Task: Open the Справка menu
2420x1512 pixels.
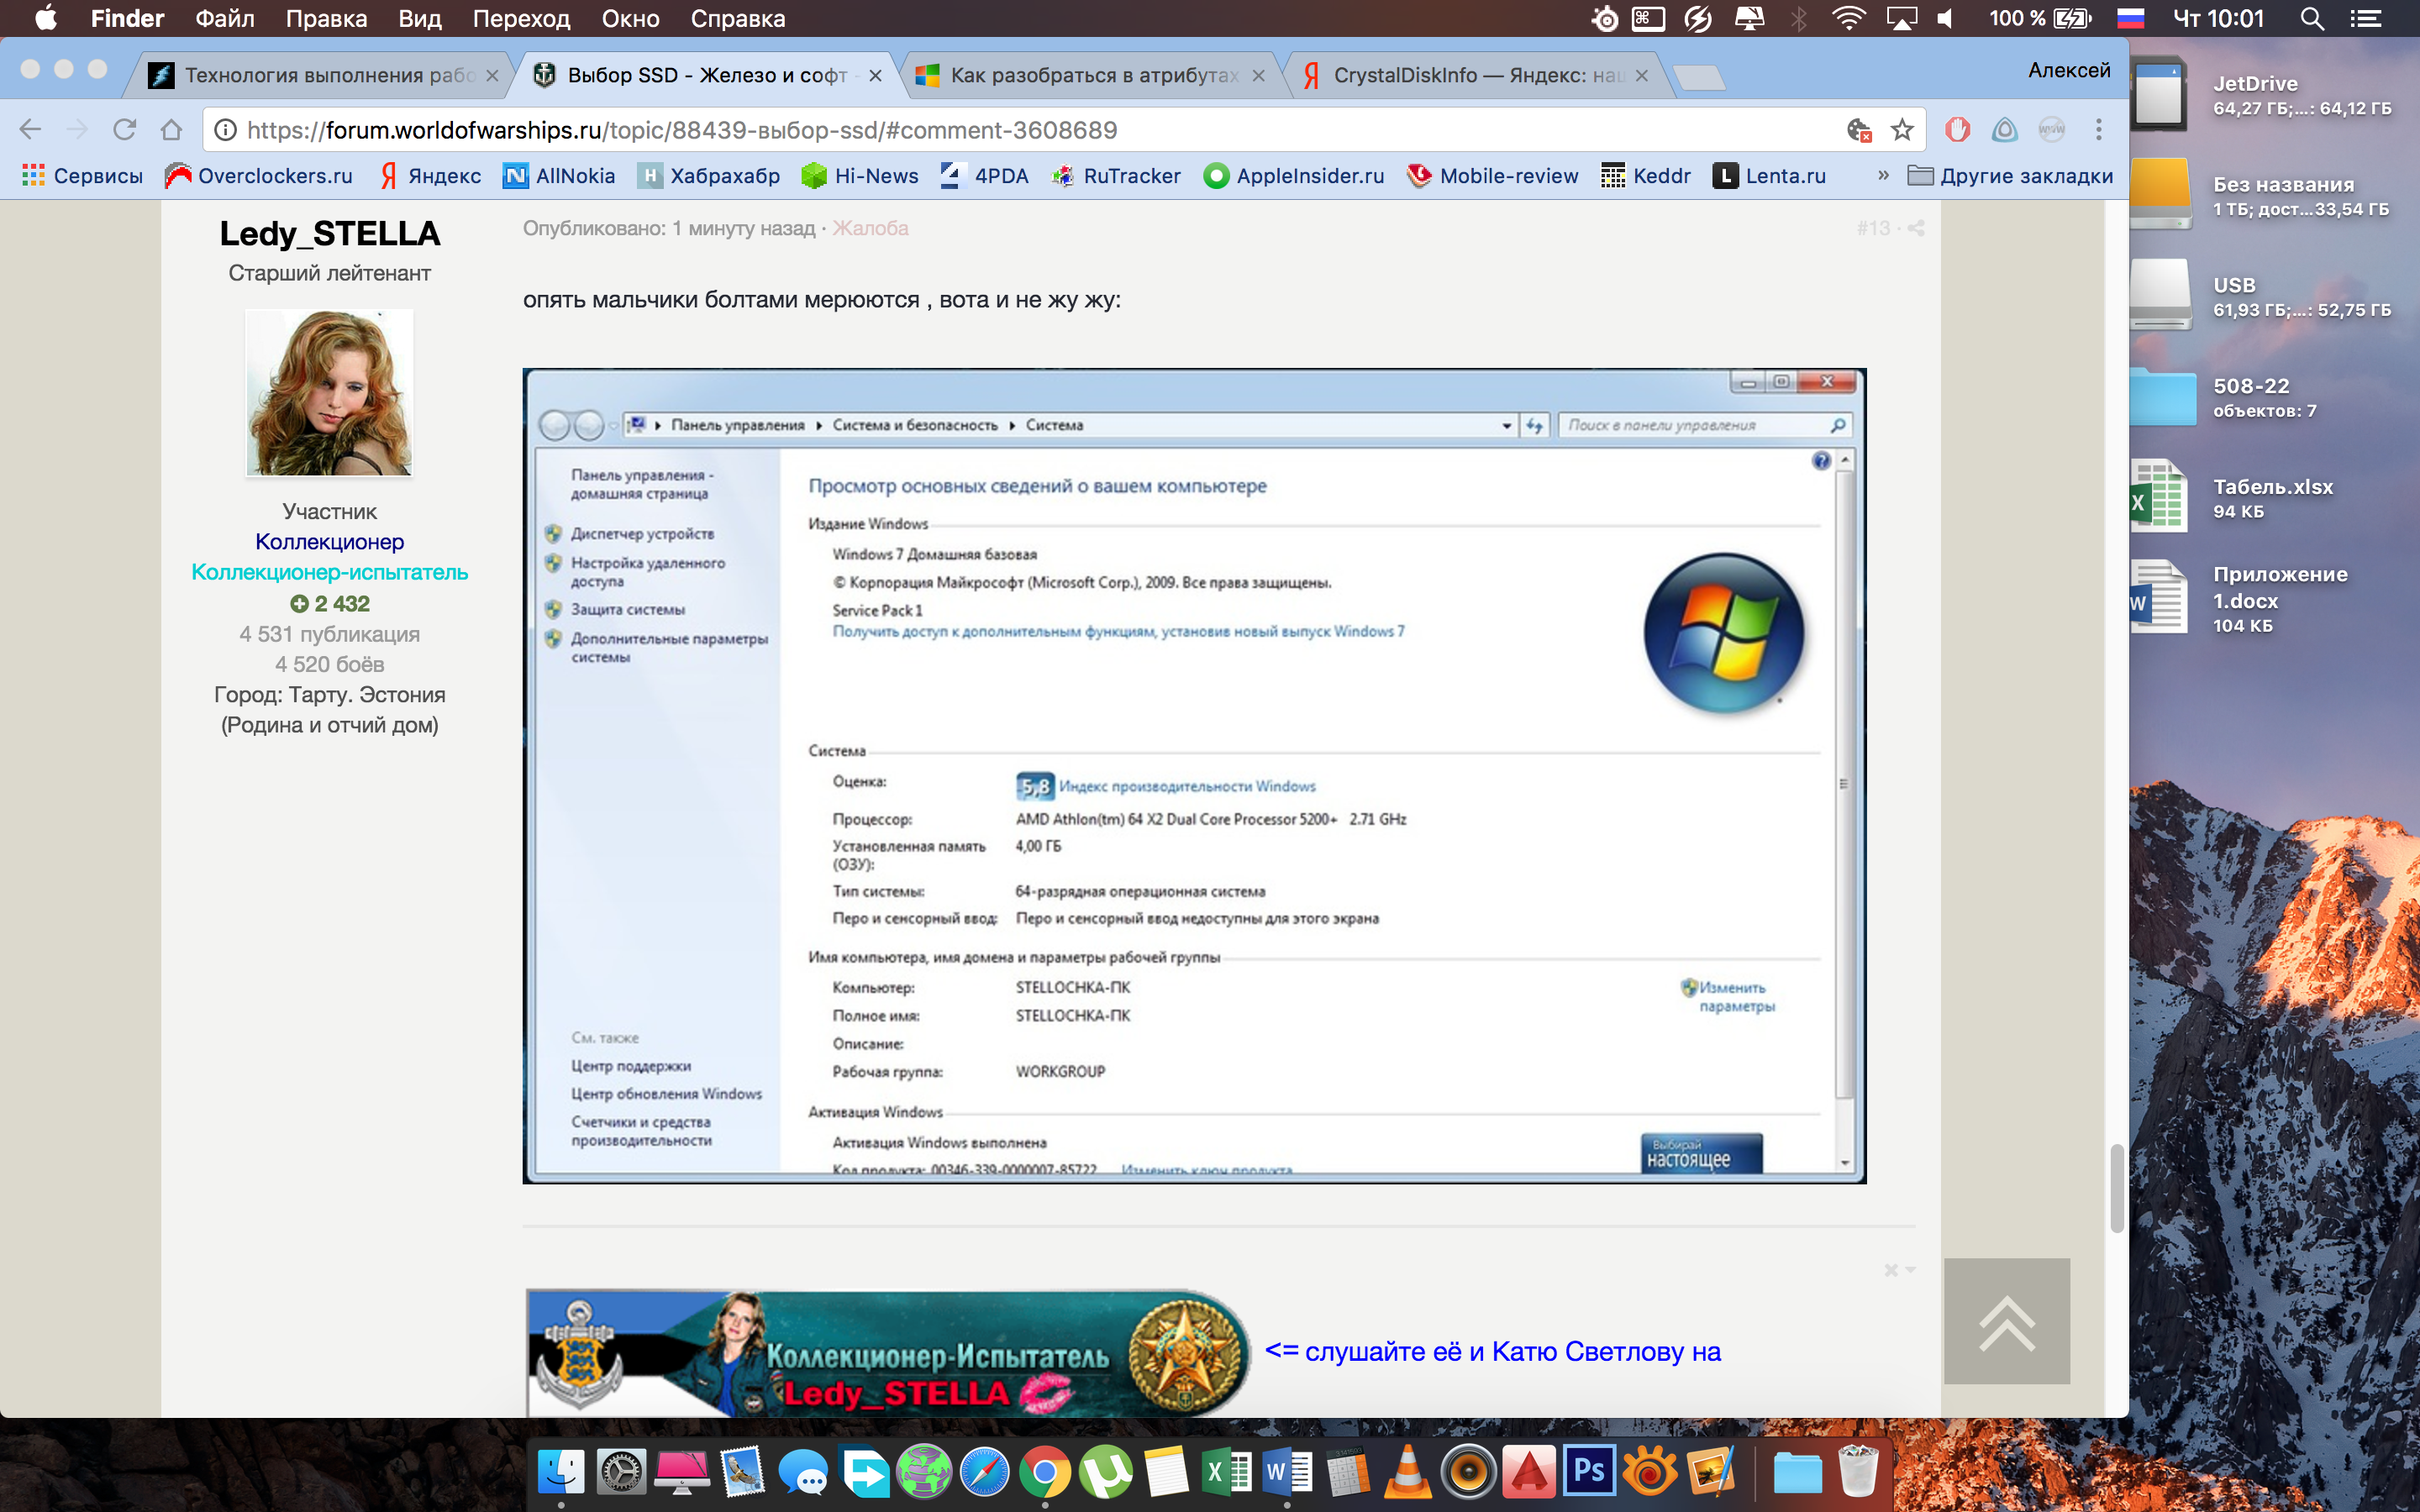Action: 737,18
